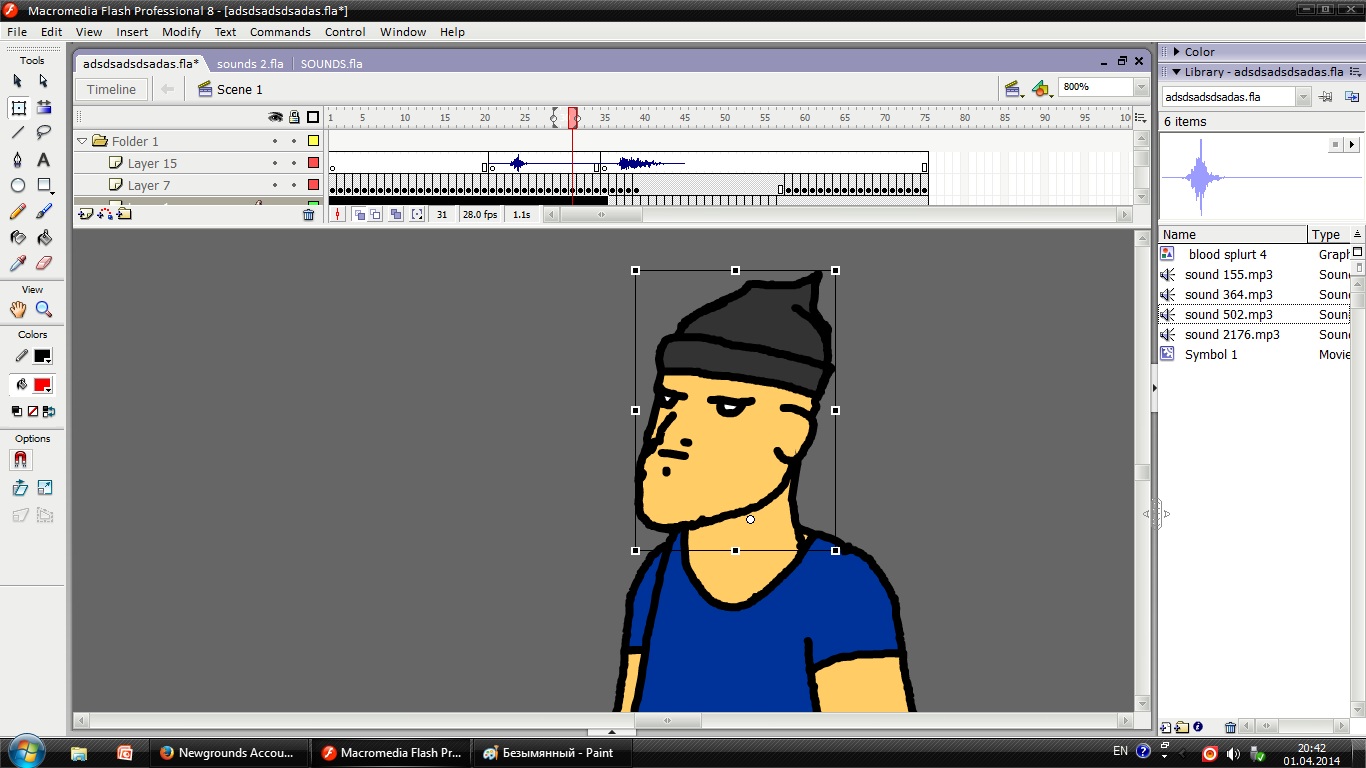Image resolution: width=1366 pixels, height=768 pixels.
Task: Open the Library panel options menu
Action: click(x=1355, y=72)
